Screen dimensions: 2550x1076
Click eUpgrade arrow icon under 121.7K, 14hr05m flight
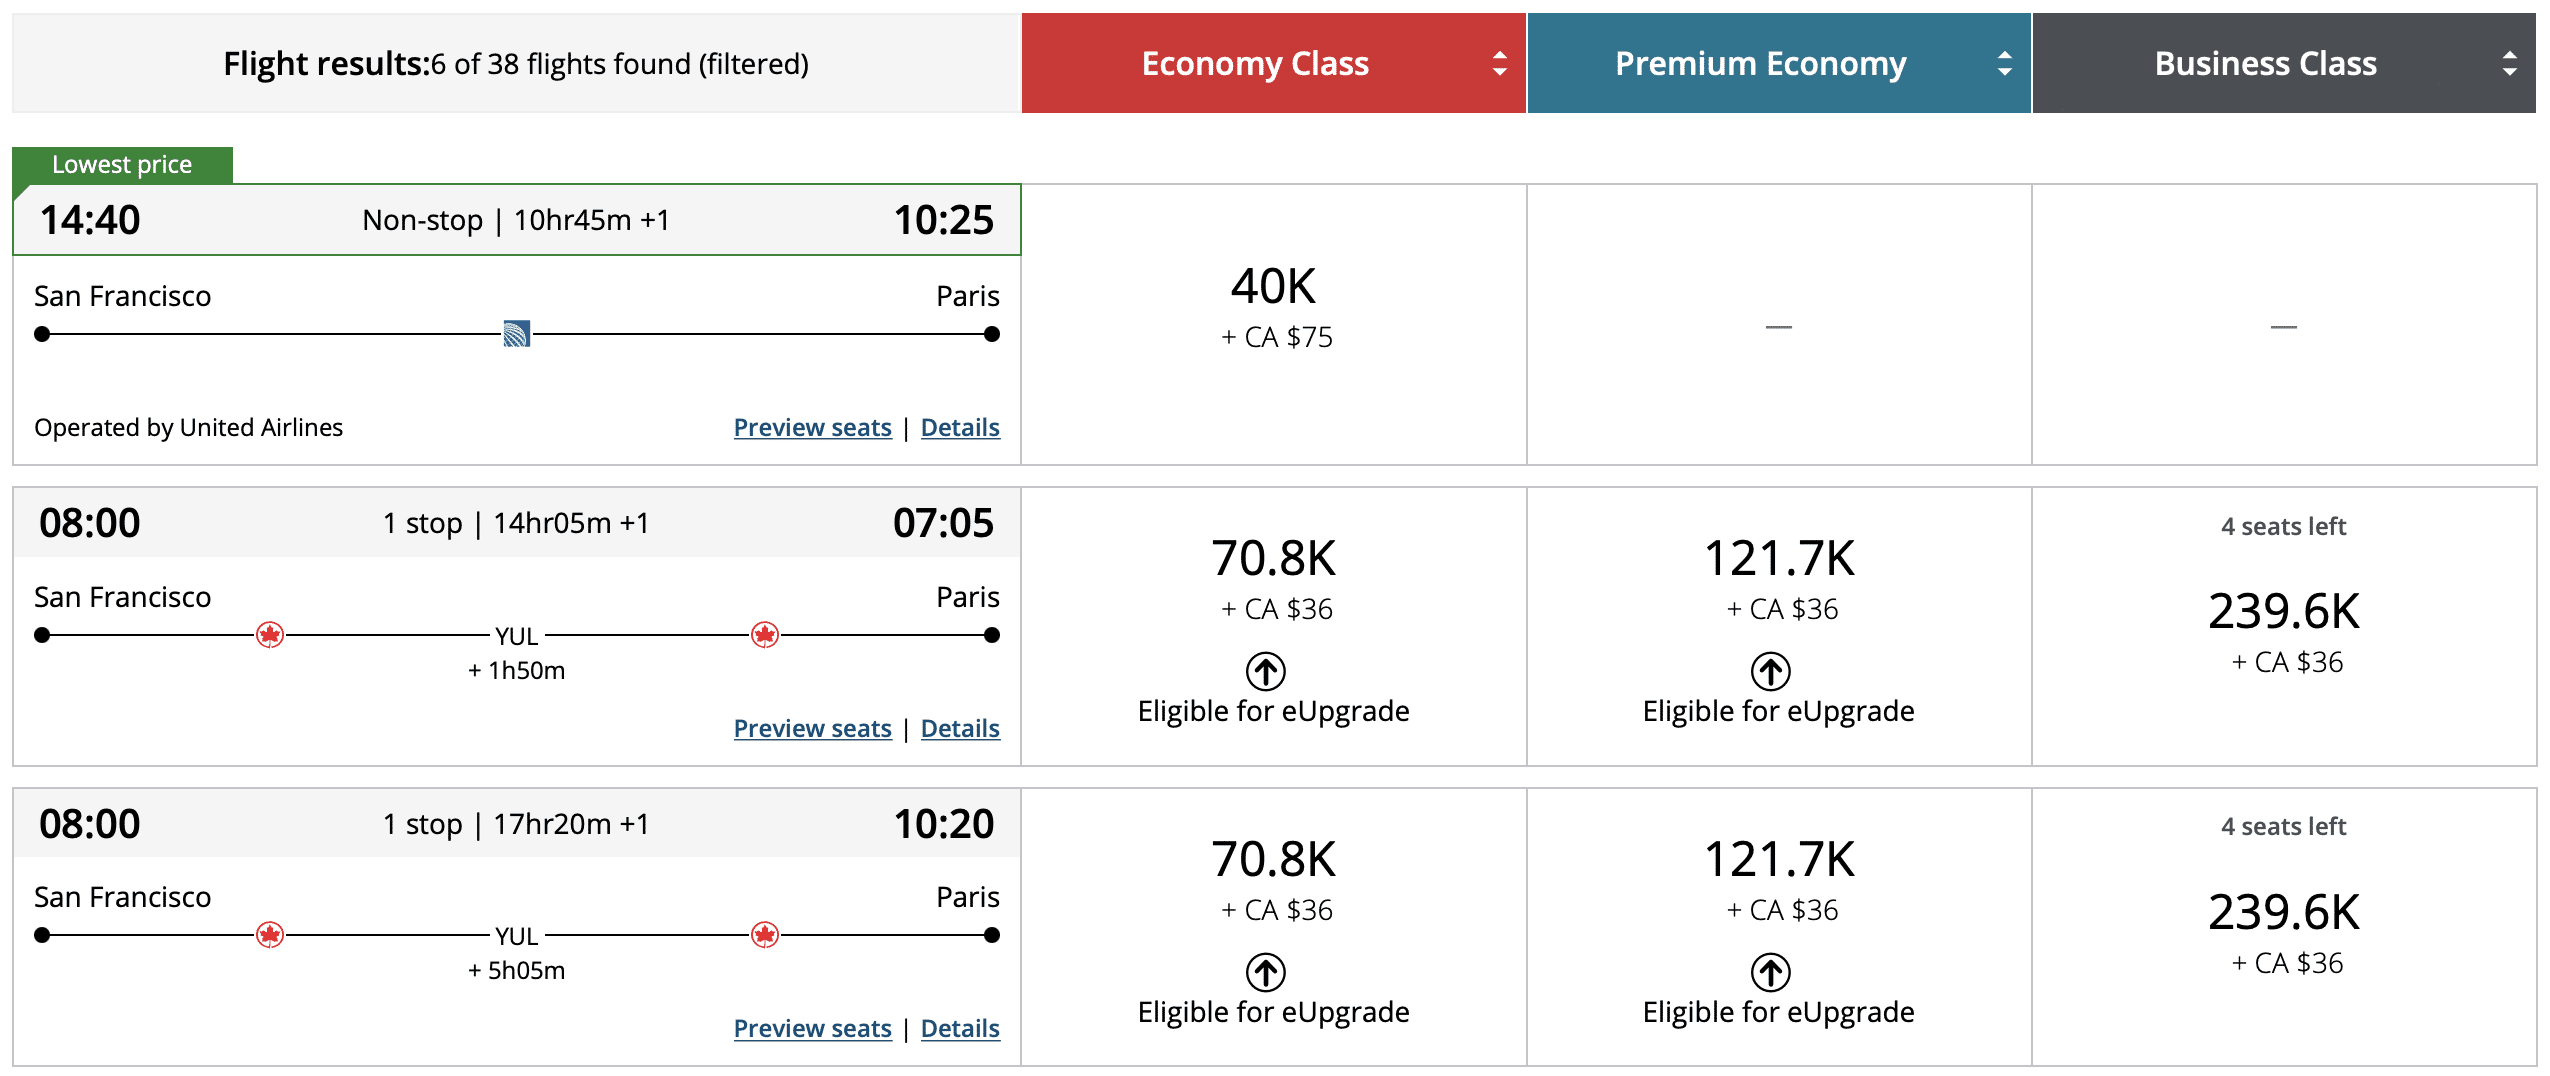[1771, 671]
